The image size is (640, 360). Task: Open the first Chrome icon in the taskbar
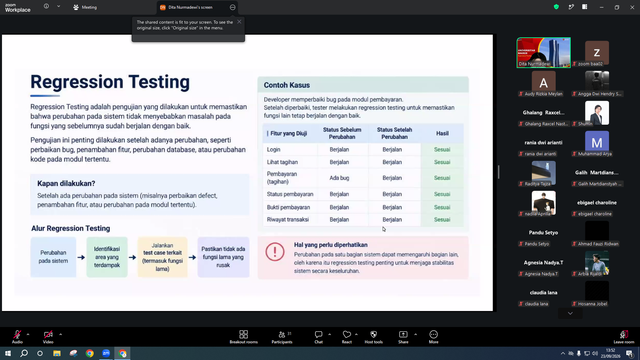tap(90, 353)
